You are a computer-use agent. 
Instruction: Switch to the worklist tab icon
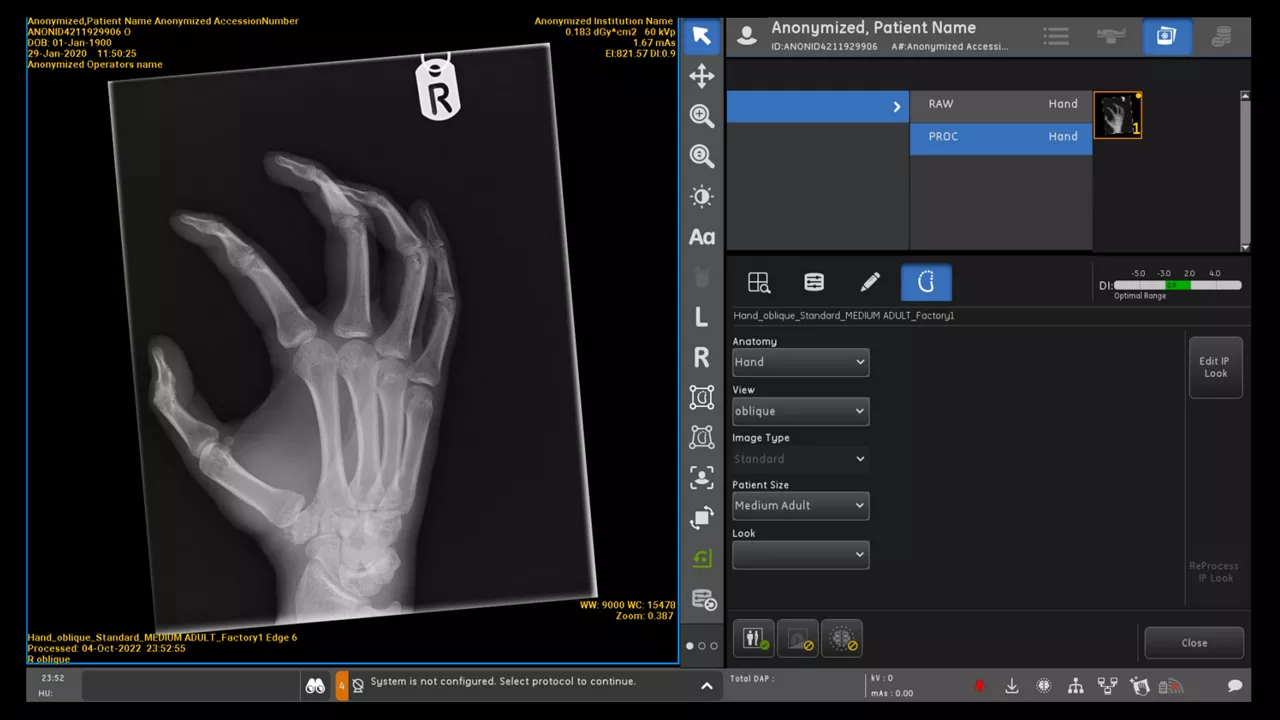click(1056, 36)
